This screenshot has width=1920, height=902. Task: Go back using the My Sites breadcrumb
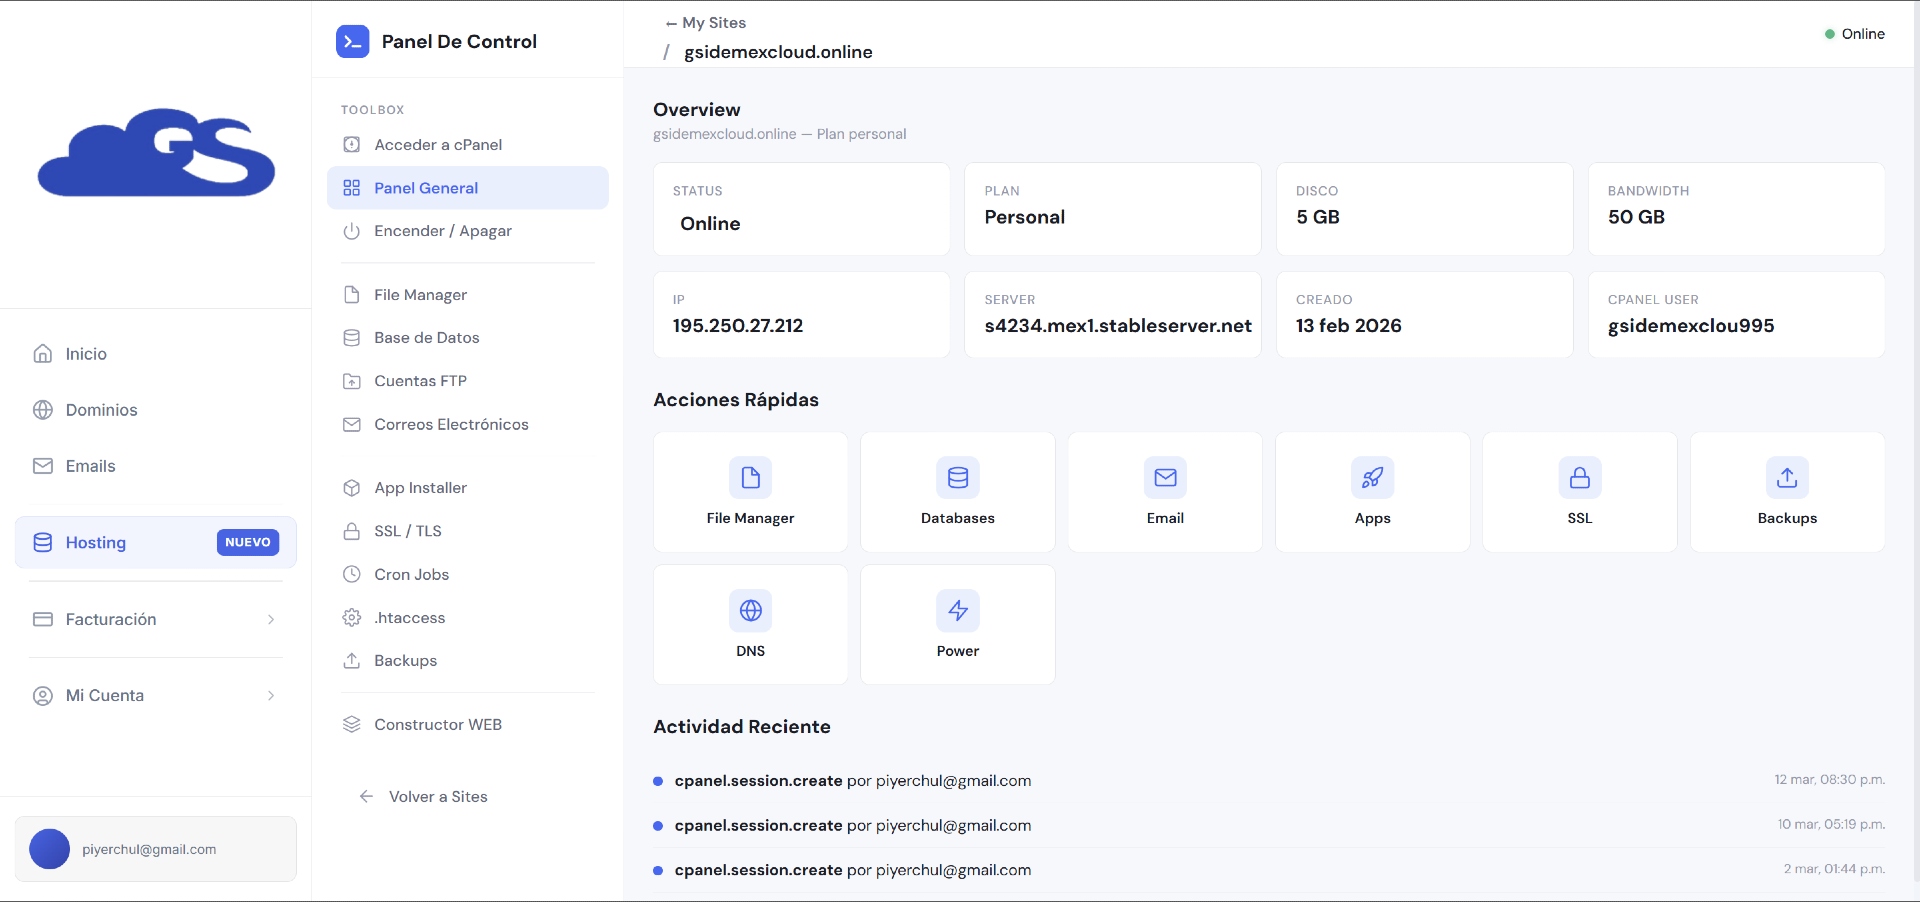click(705, 22)
